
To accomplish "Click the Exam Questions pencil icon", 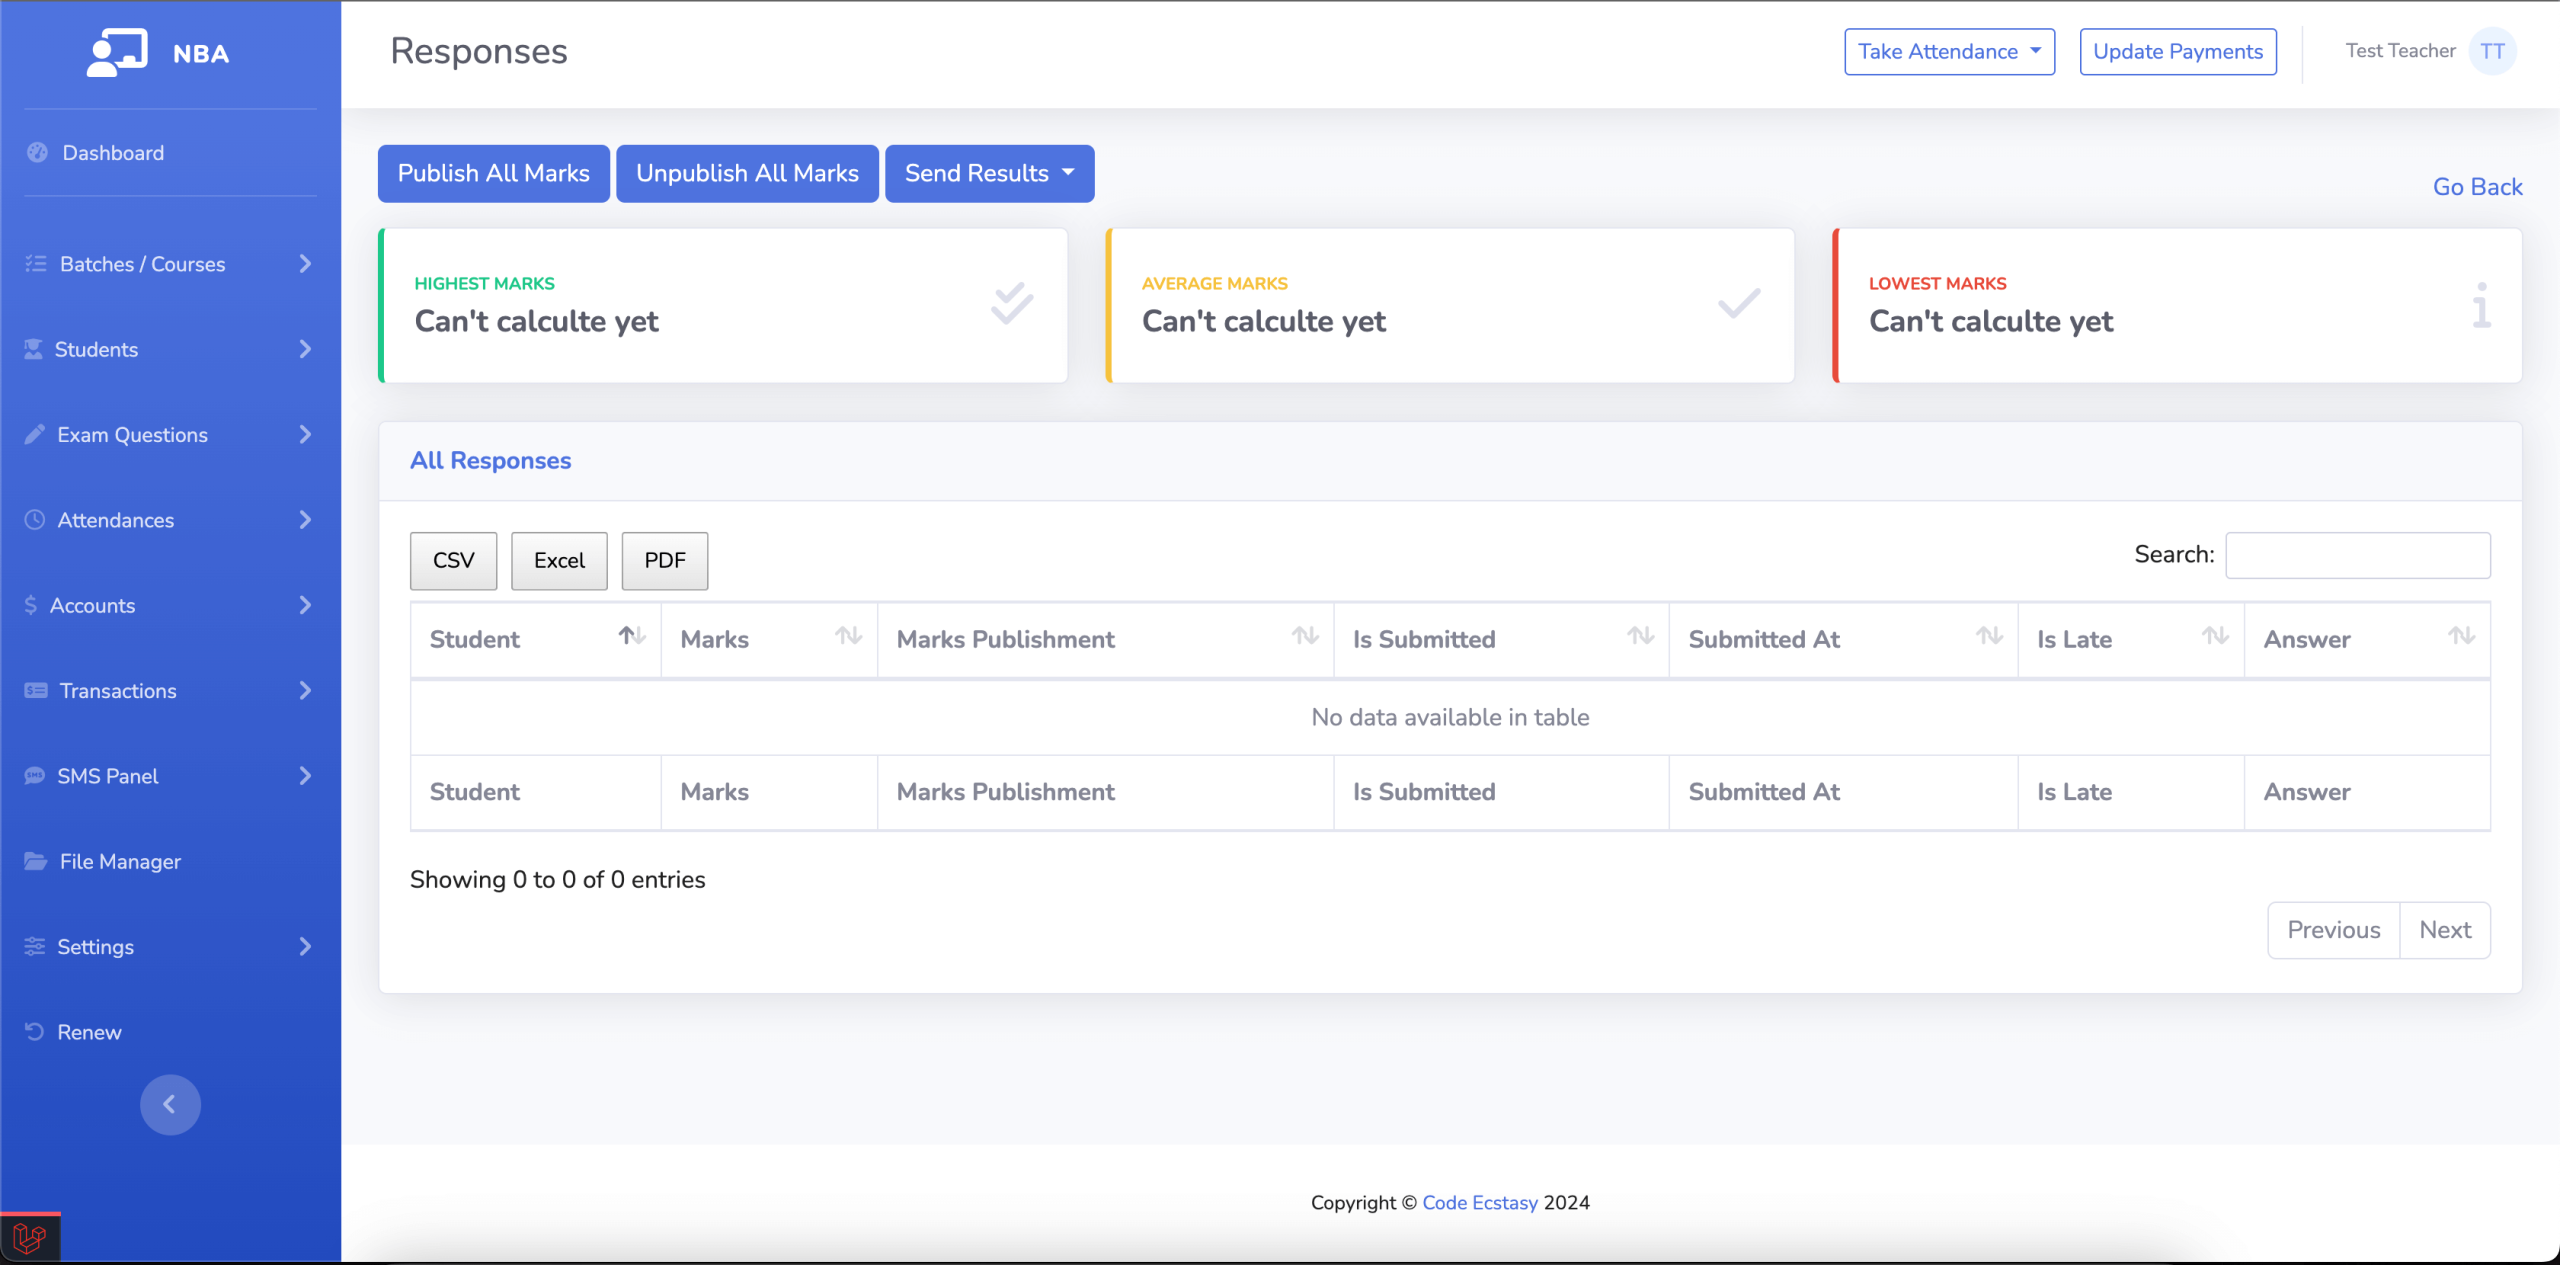I will 35,434.
